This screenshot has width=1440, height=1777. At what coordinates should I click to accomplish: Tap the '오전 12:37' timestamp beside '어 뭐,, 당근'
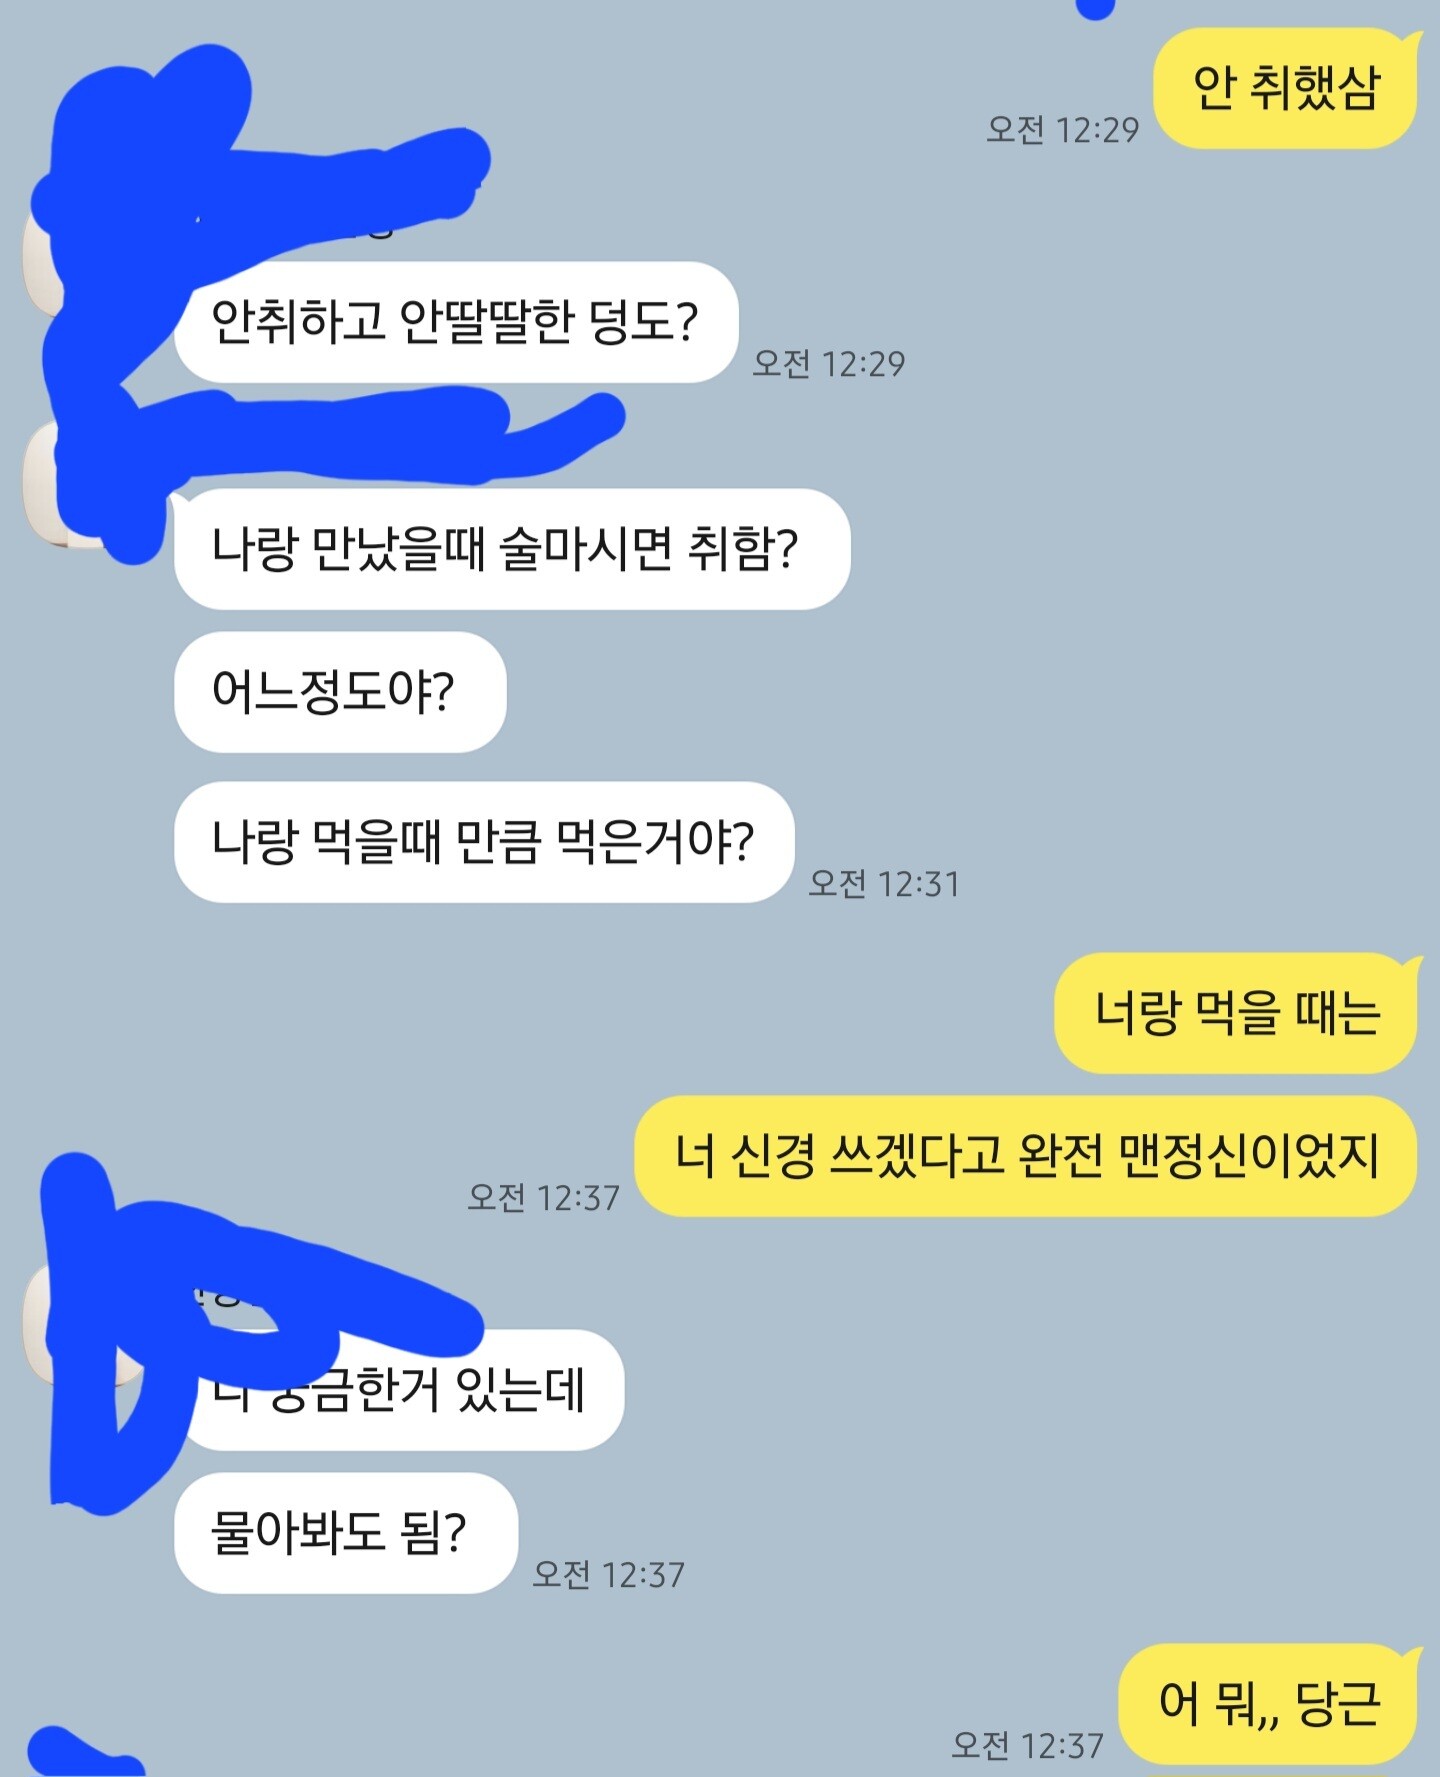click(x=1027, y=1746)
